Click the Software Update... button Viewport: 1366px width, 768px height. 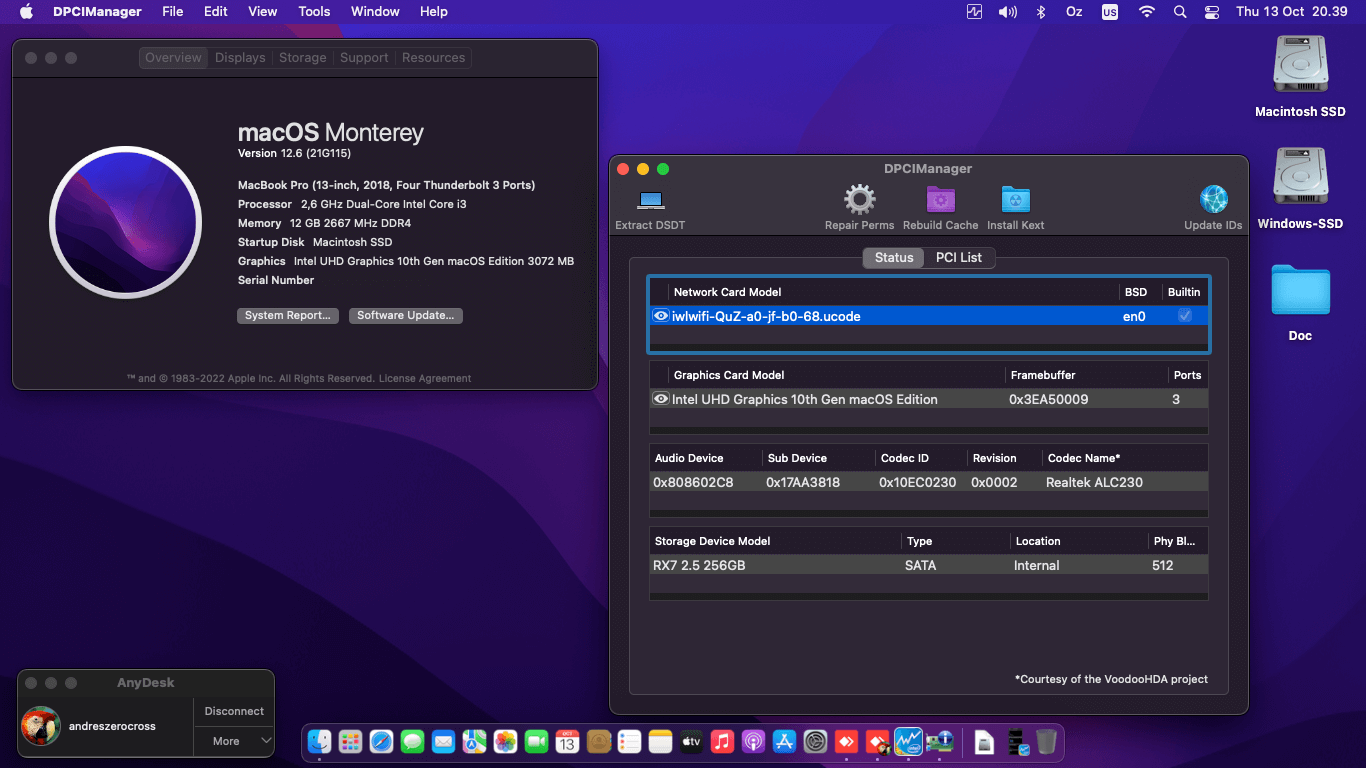pyautogui.click(x=405, y=316)
